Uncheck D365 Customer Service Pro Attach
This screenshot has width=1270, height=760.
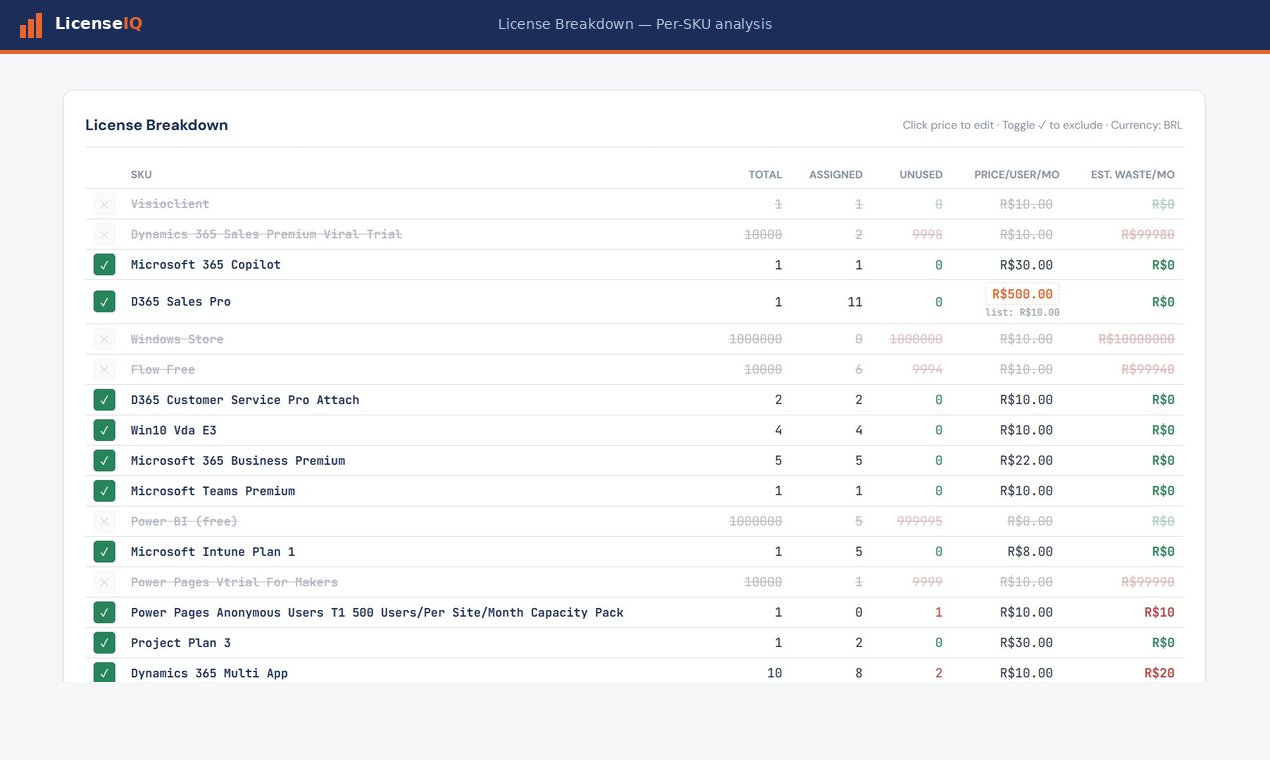click(104, 400)
